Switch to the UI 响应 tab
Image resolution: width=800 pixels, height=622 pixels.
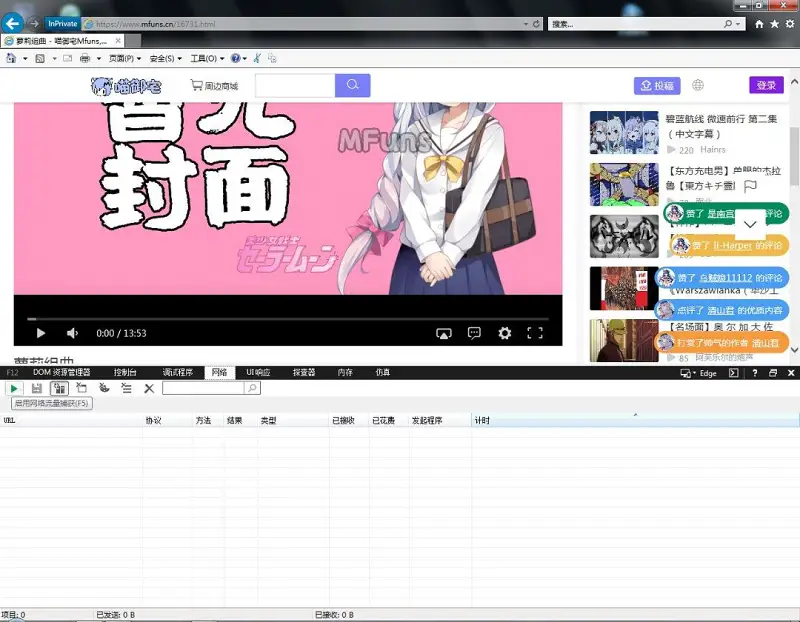point(258,372)
